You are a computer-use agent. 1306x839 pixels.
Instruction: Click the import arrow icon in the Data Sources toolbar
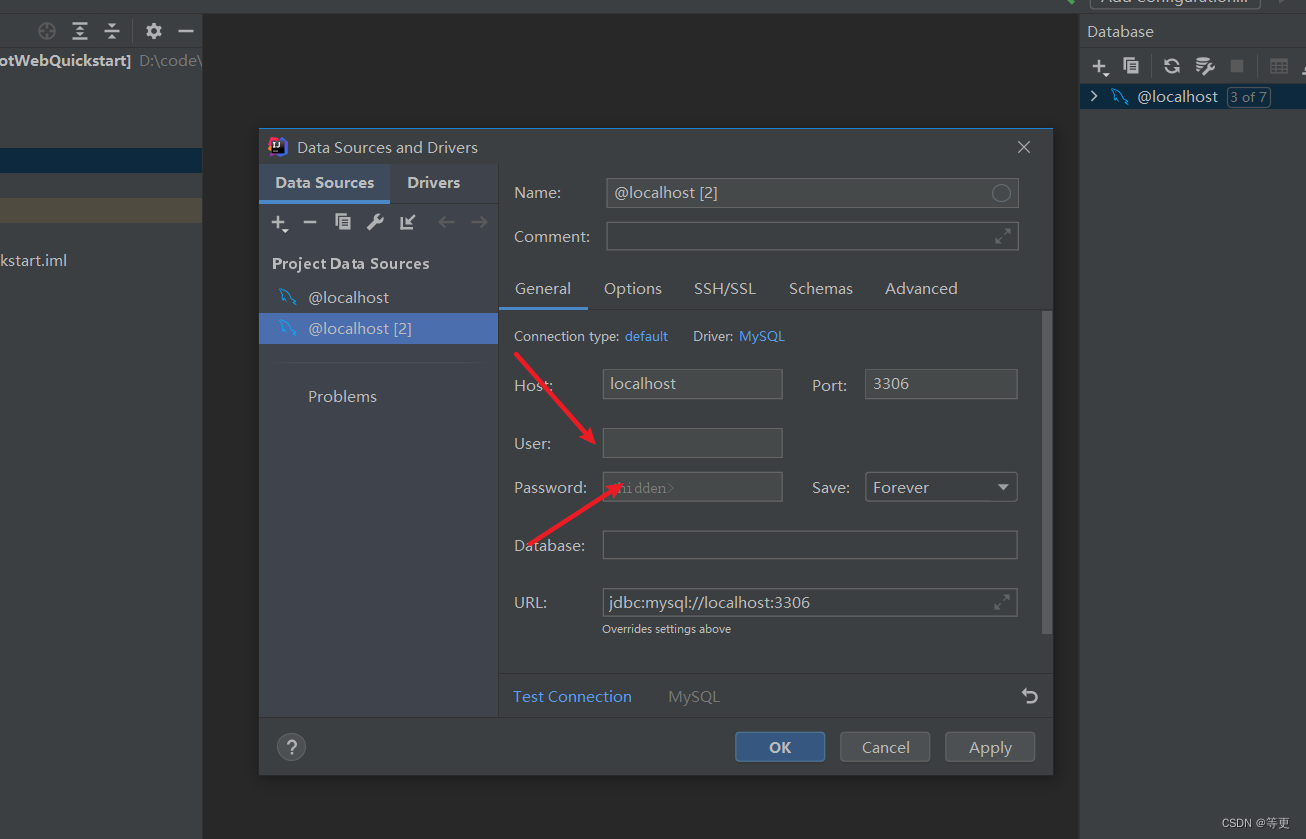click(x=408, y=222)
